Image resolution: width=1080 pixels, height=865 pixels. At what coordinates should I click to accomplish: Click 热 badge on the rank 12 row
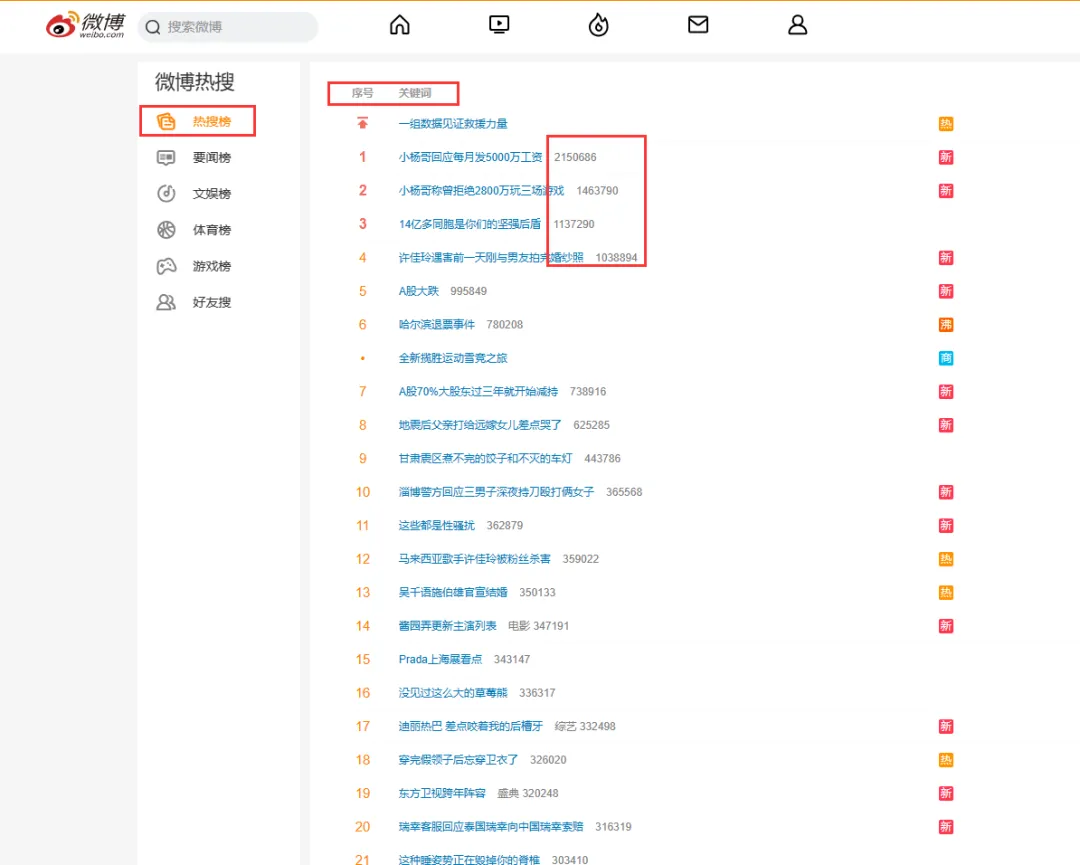coord(946,559)
